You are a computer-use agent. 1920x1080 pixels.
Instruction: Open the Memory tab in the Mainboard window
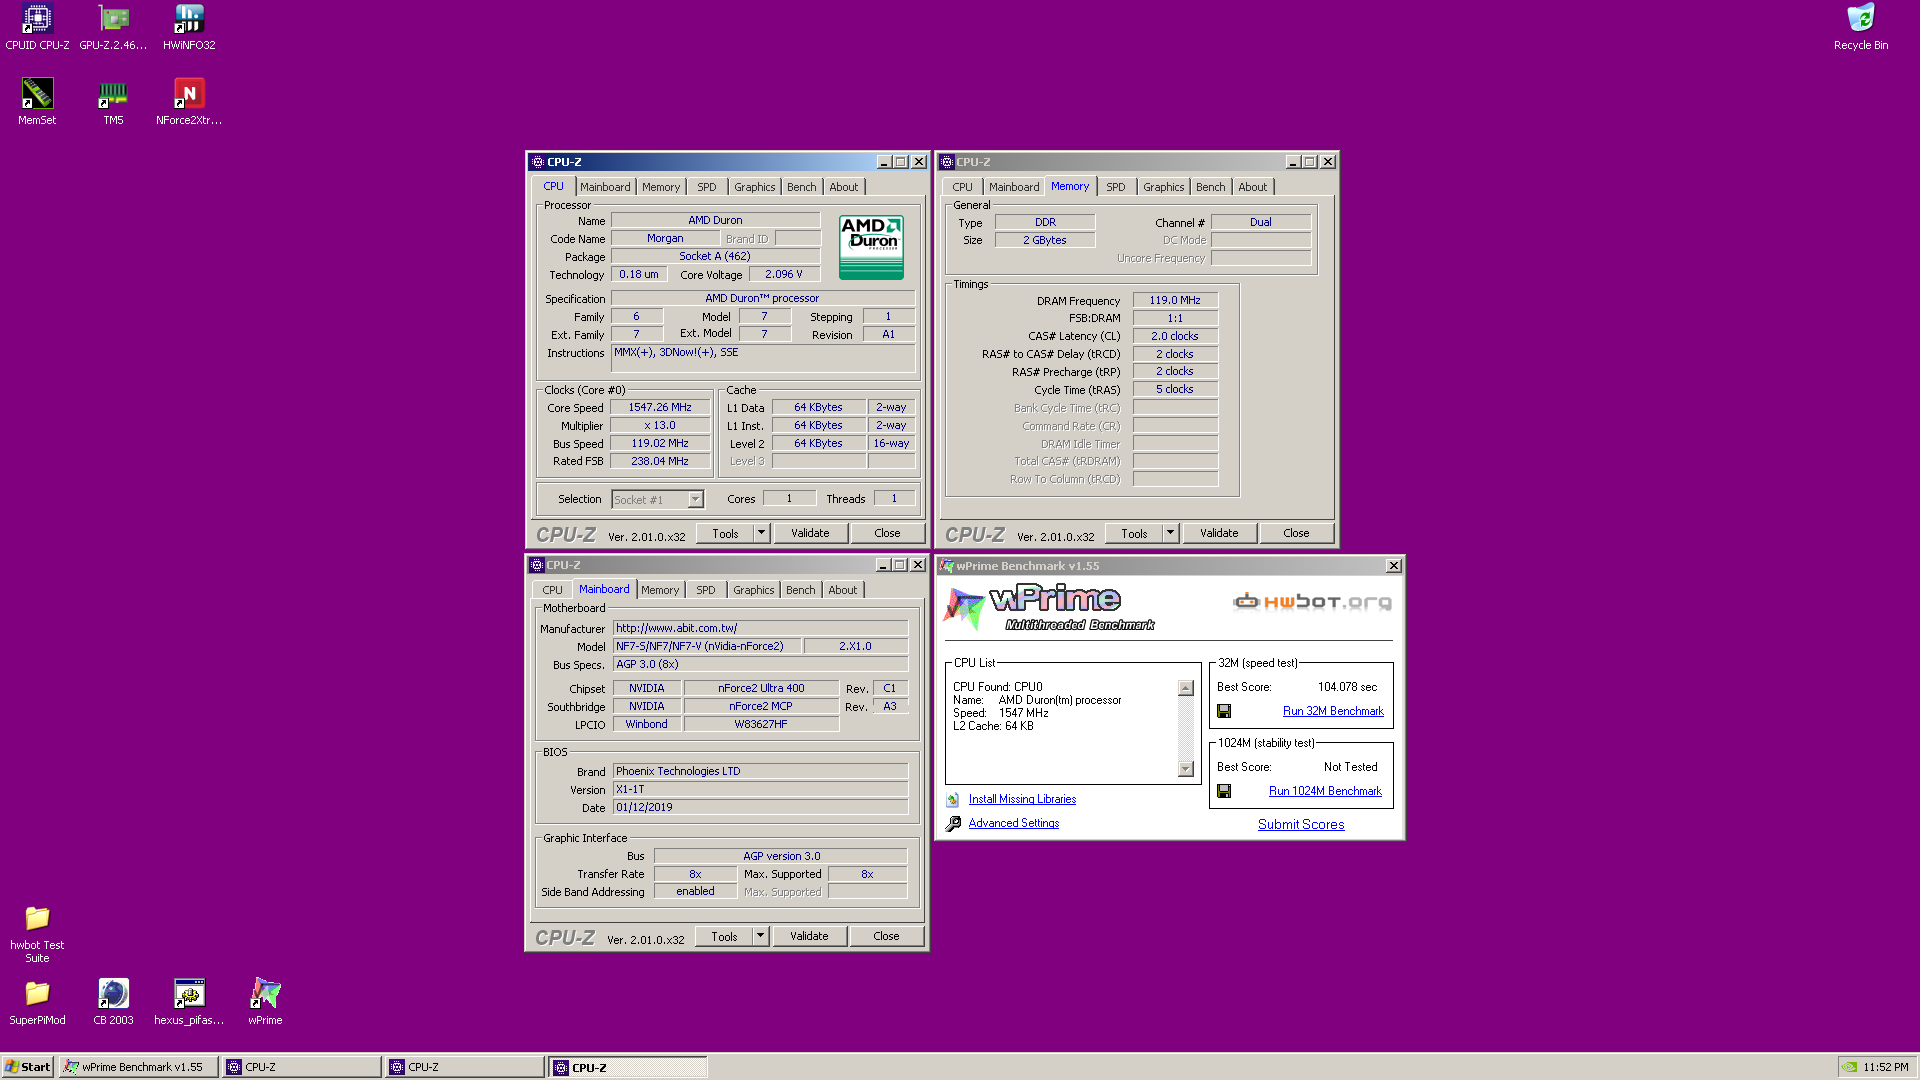660,590
